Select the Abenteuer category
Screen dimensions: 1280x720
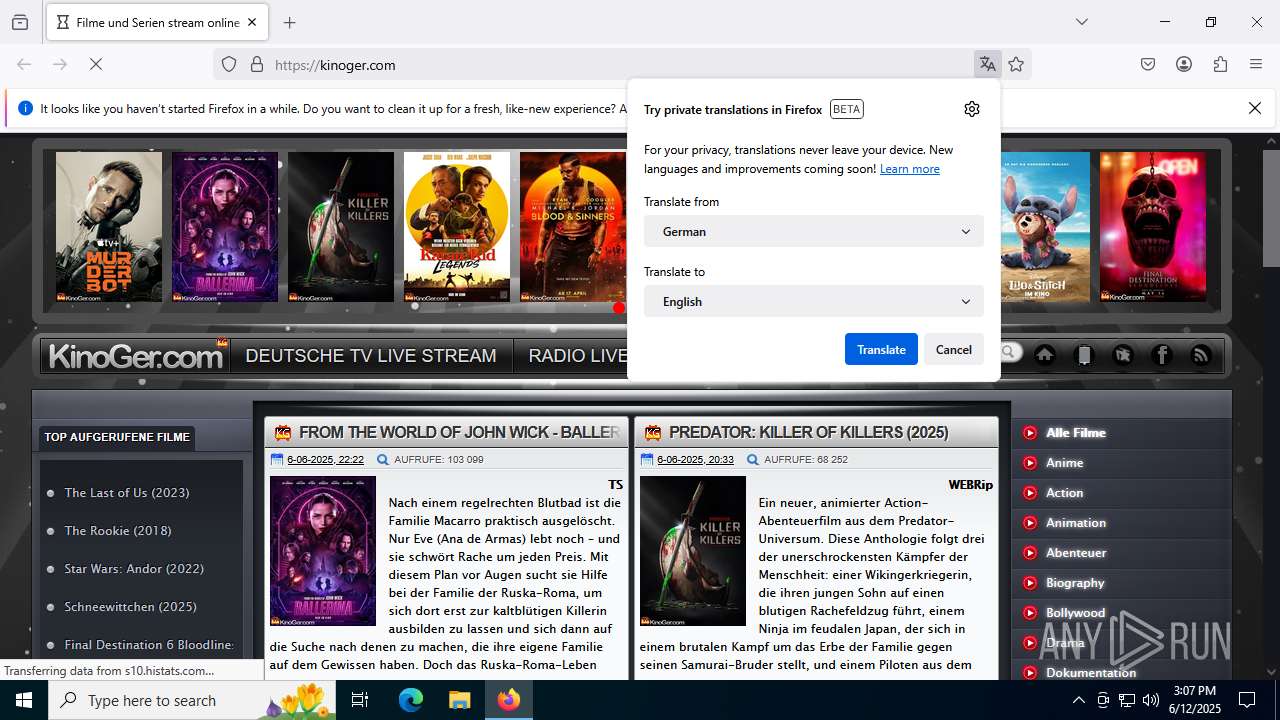(x=1076, y=553)
